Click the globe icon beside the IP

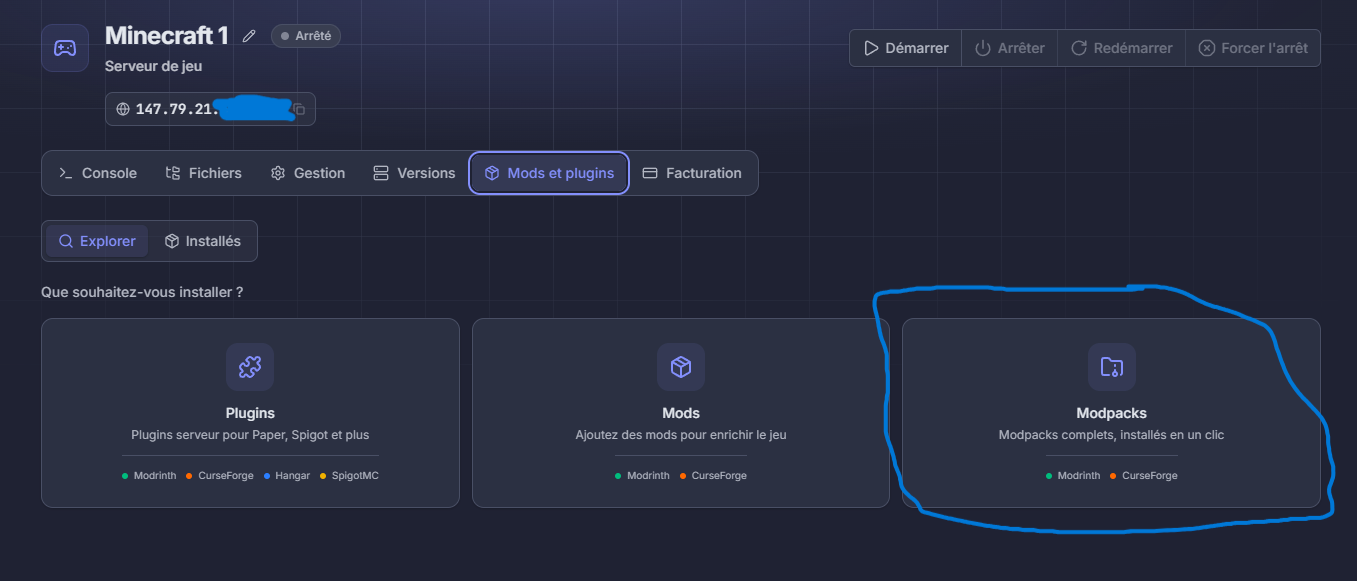pos(123,109)
